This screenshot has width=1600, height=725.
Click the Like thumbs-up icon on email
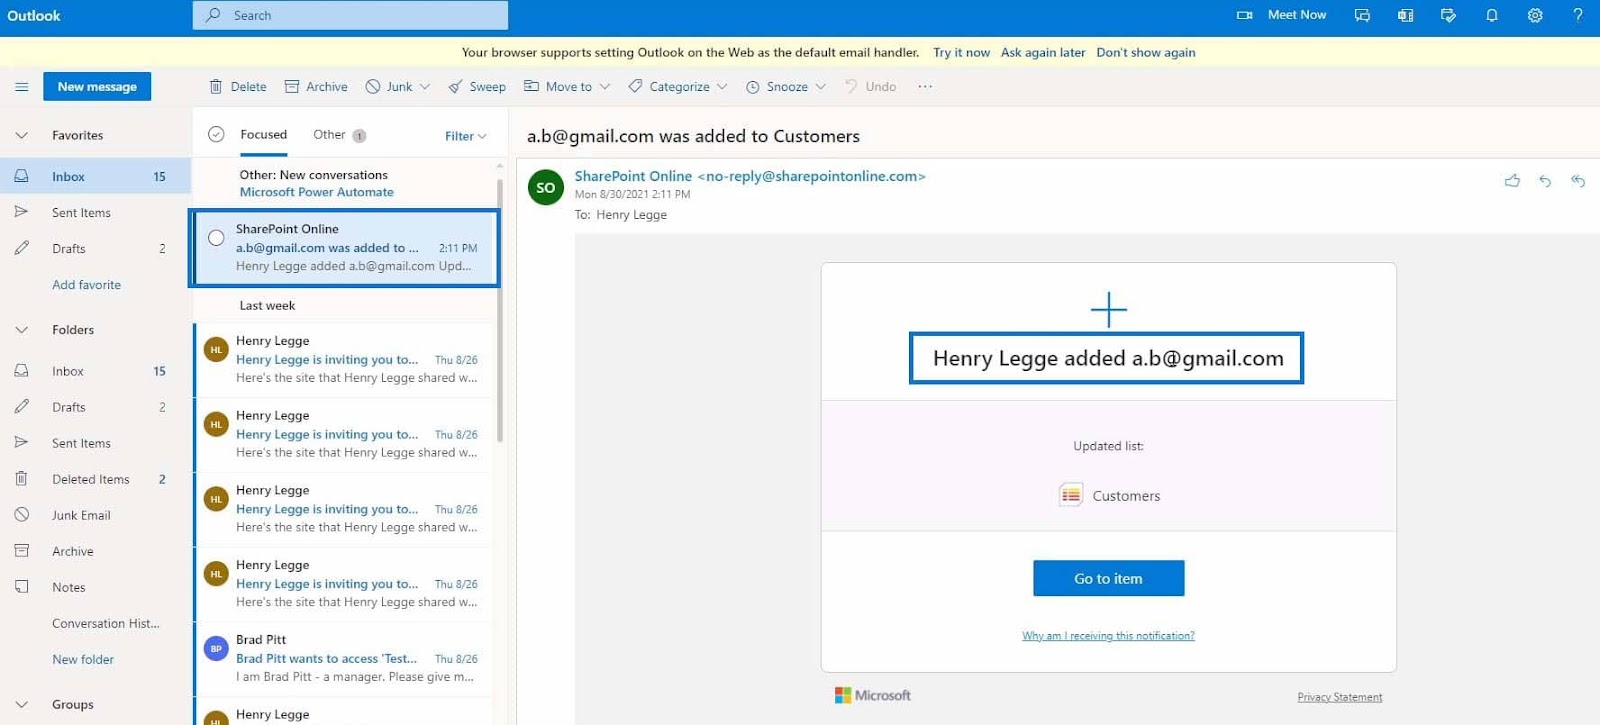coord(1512,181)
